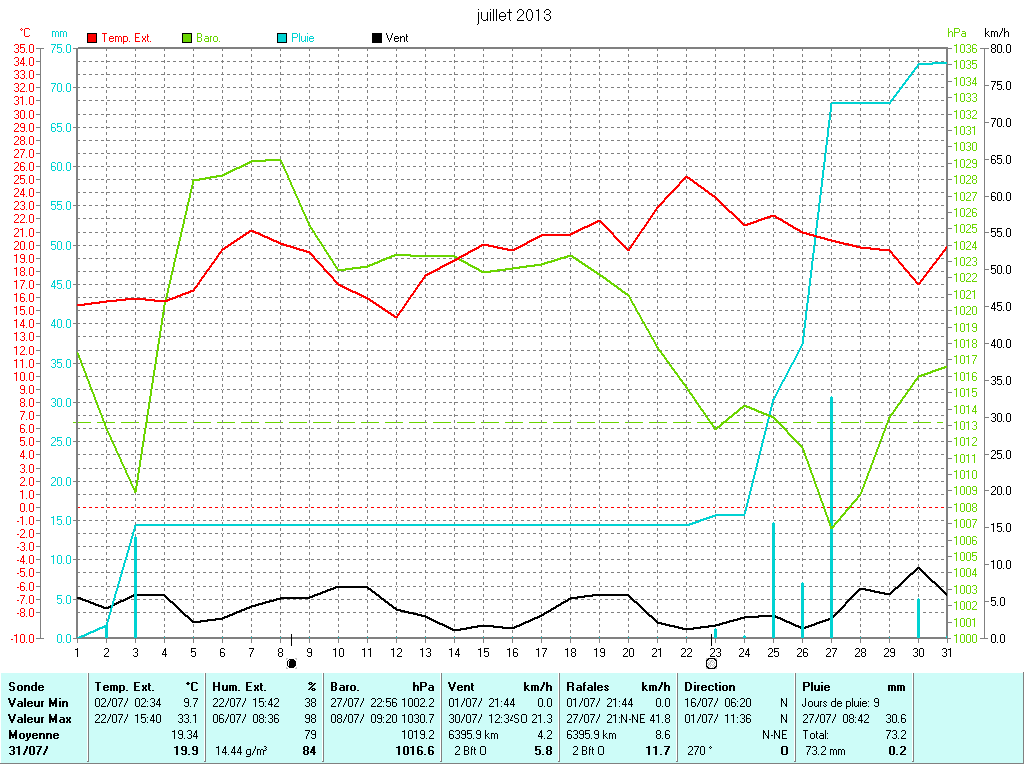Click the chart title juillet 2013
The image size is (1024, 764).
[514, 15]
